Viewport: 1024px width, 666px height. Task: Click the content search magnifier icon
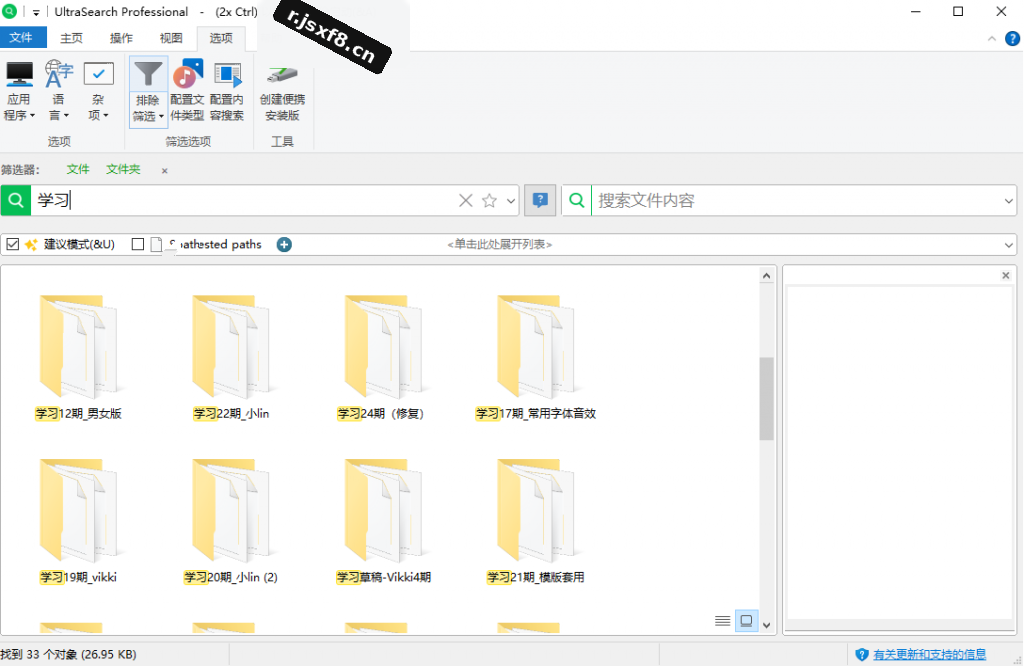pyautogui.click(x=577, y=200)
